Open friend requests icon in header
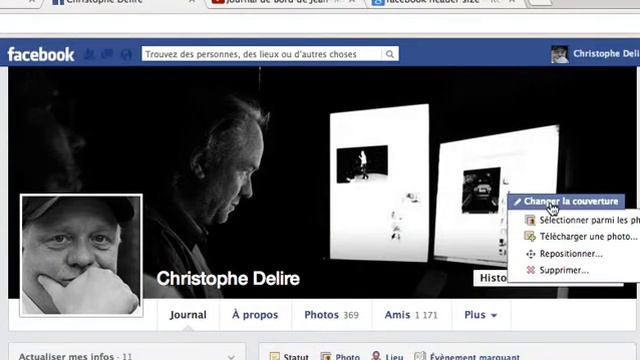The height and width of the screenshot is (360, 640). coord(89,54)
